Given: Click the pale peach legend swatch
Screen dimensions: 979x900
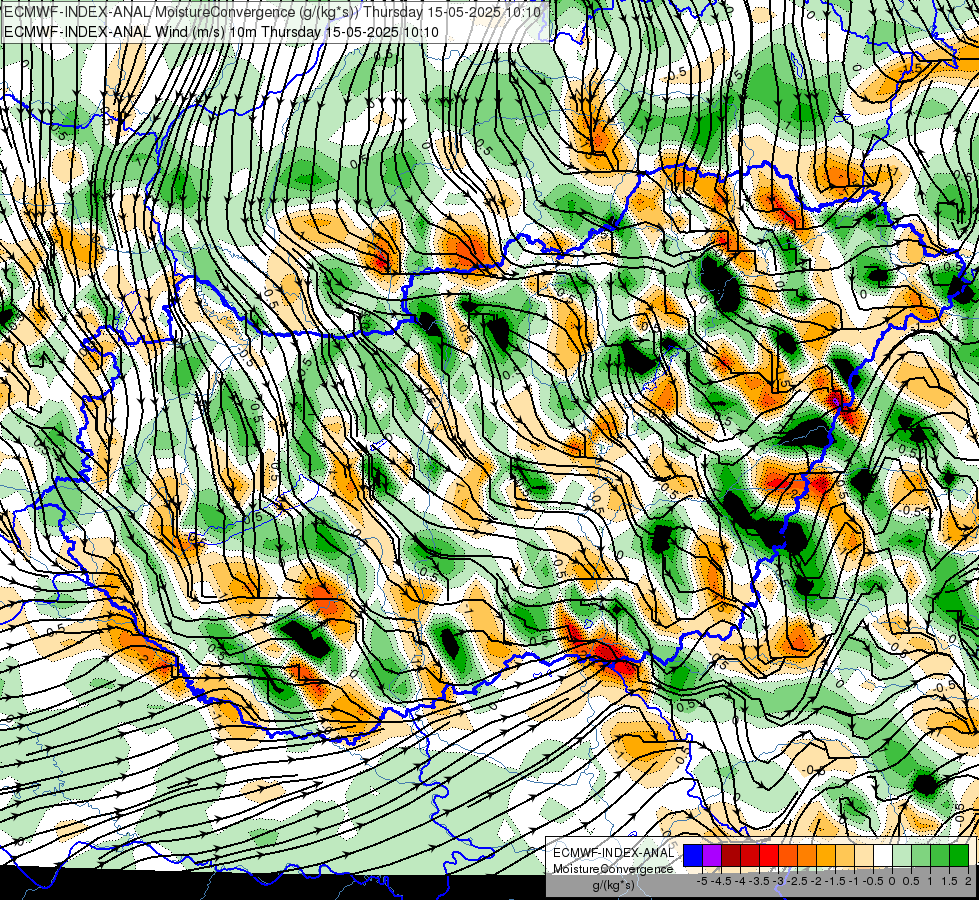Looking at the screenshot, I should click(x=864, y=856).
